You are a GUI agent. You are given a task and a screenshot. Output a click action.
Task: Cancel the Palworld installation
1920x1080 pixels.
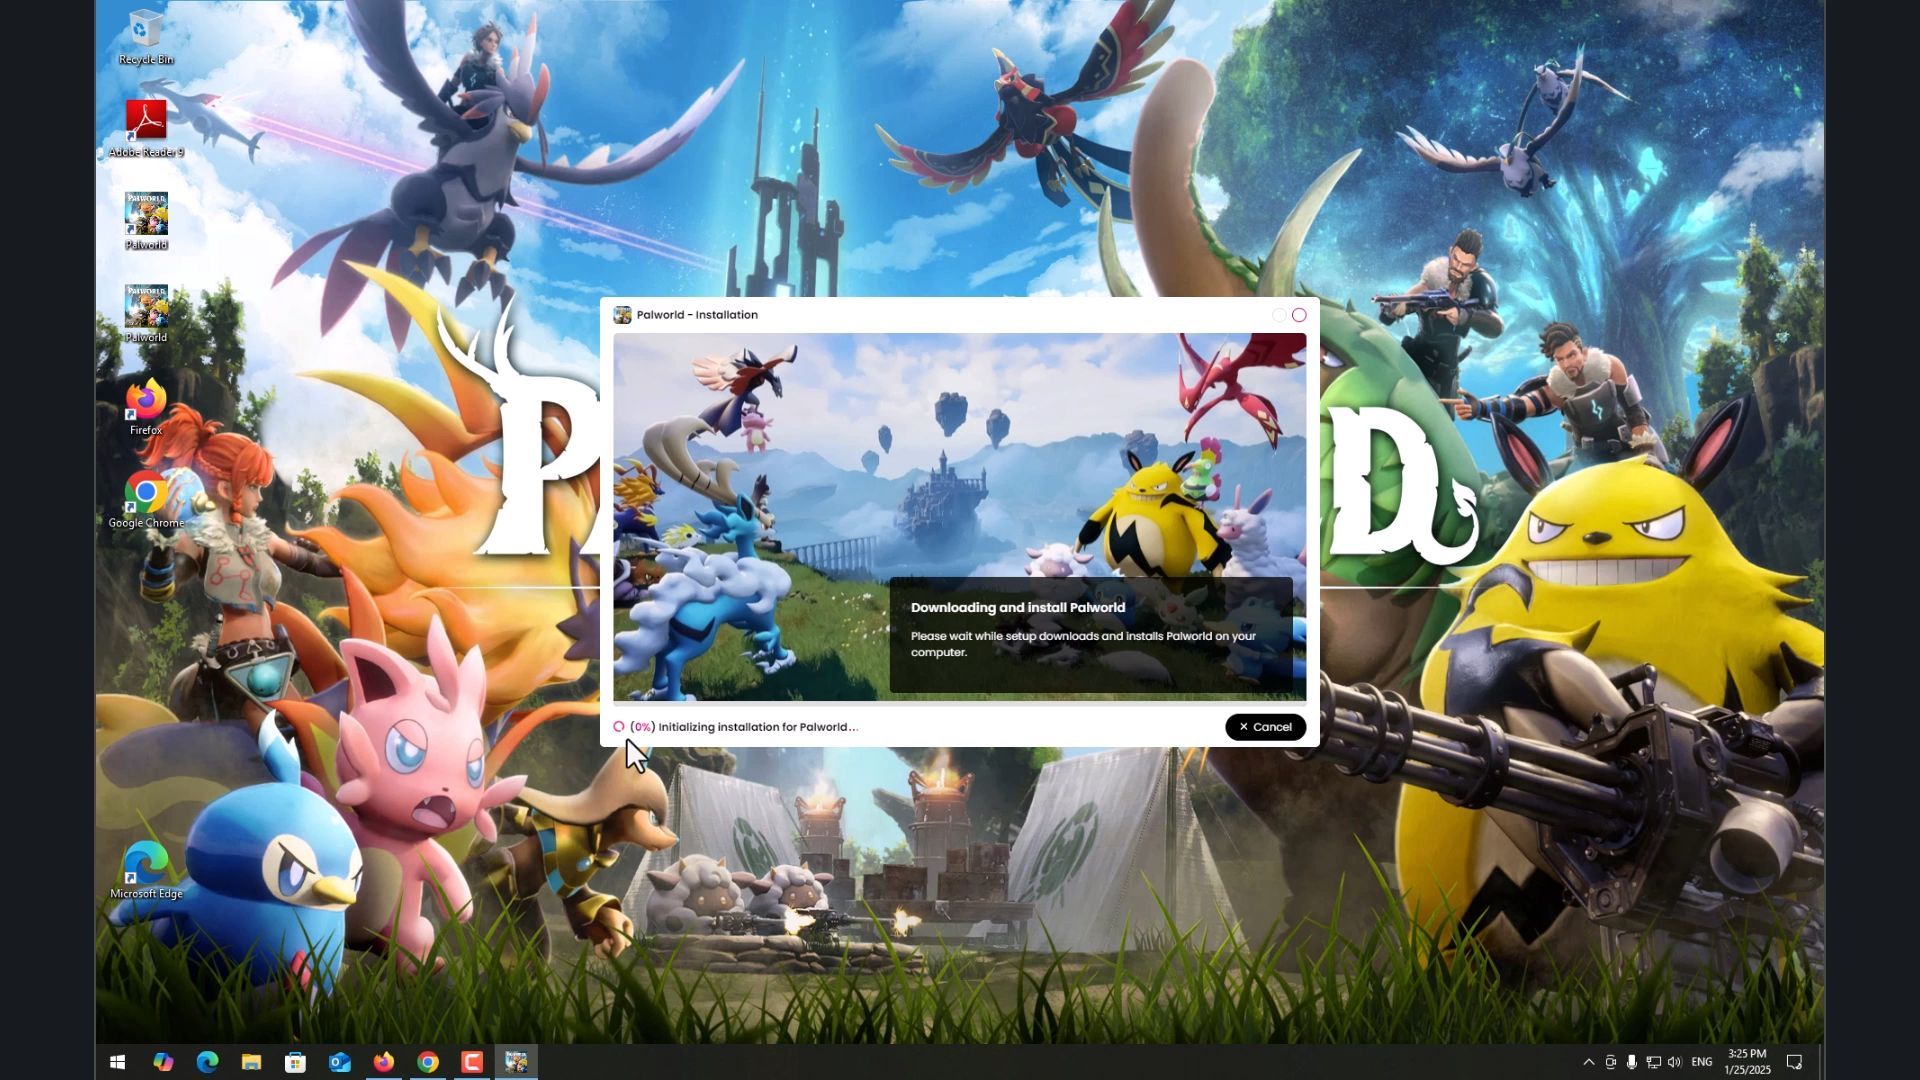pyautogui.click(x=1265, y=727)
